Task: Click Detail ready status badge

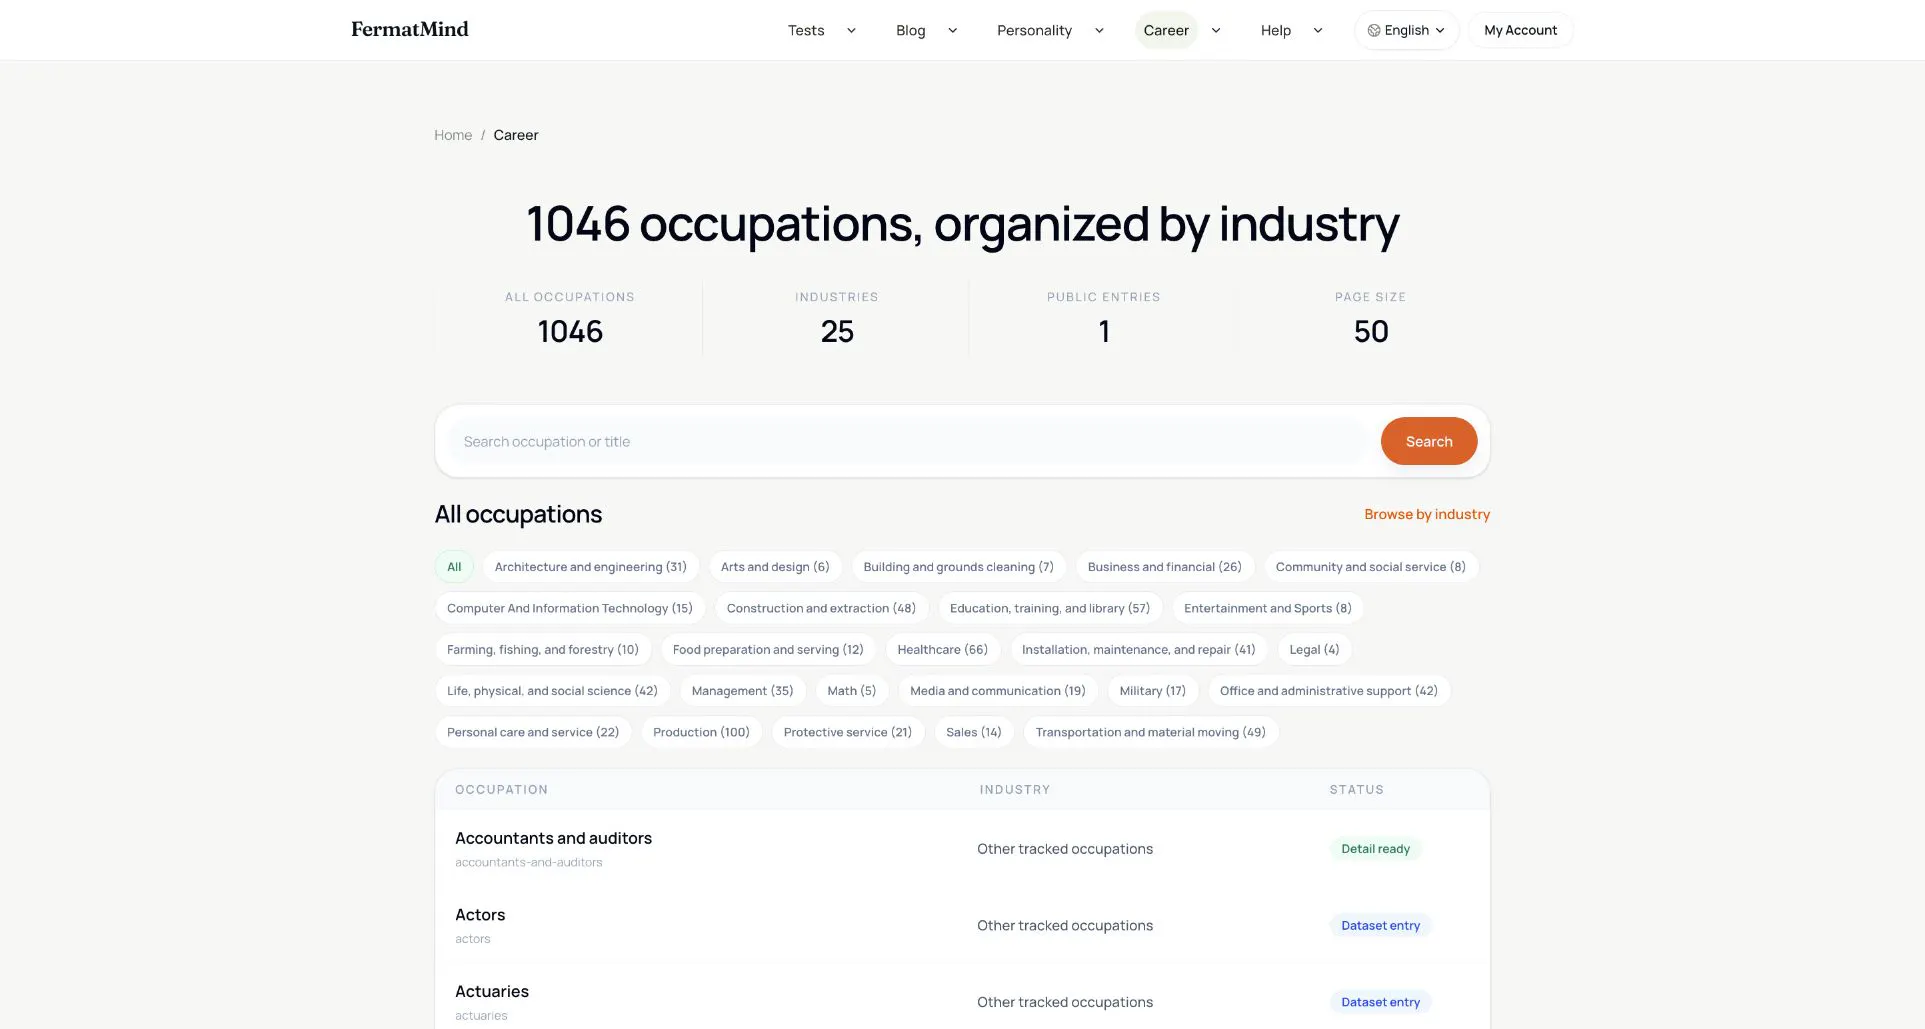Action: [x=1375, y=849]
